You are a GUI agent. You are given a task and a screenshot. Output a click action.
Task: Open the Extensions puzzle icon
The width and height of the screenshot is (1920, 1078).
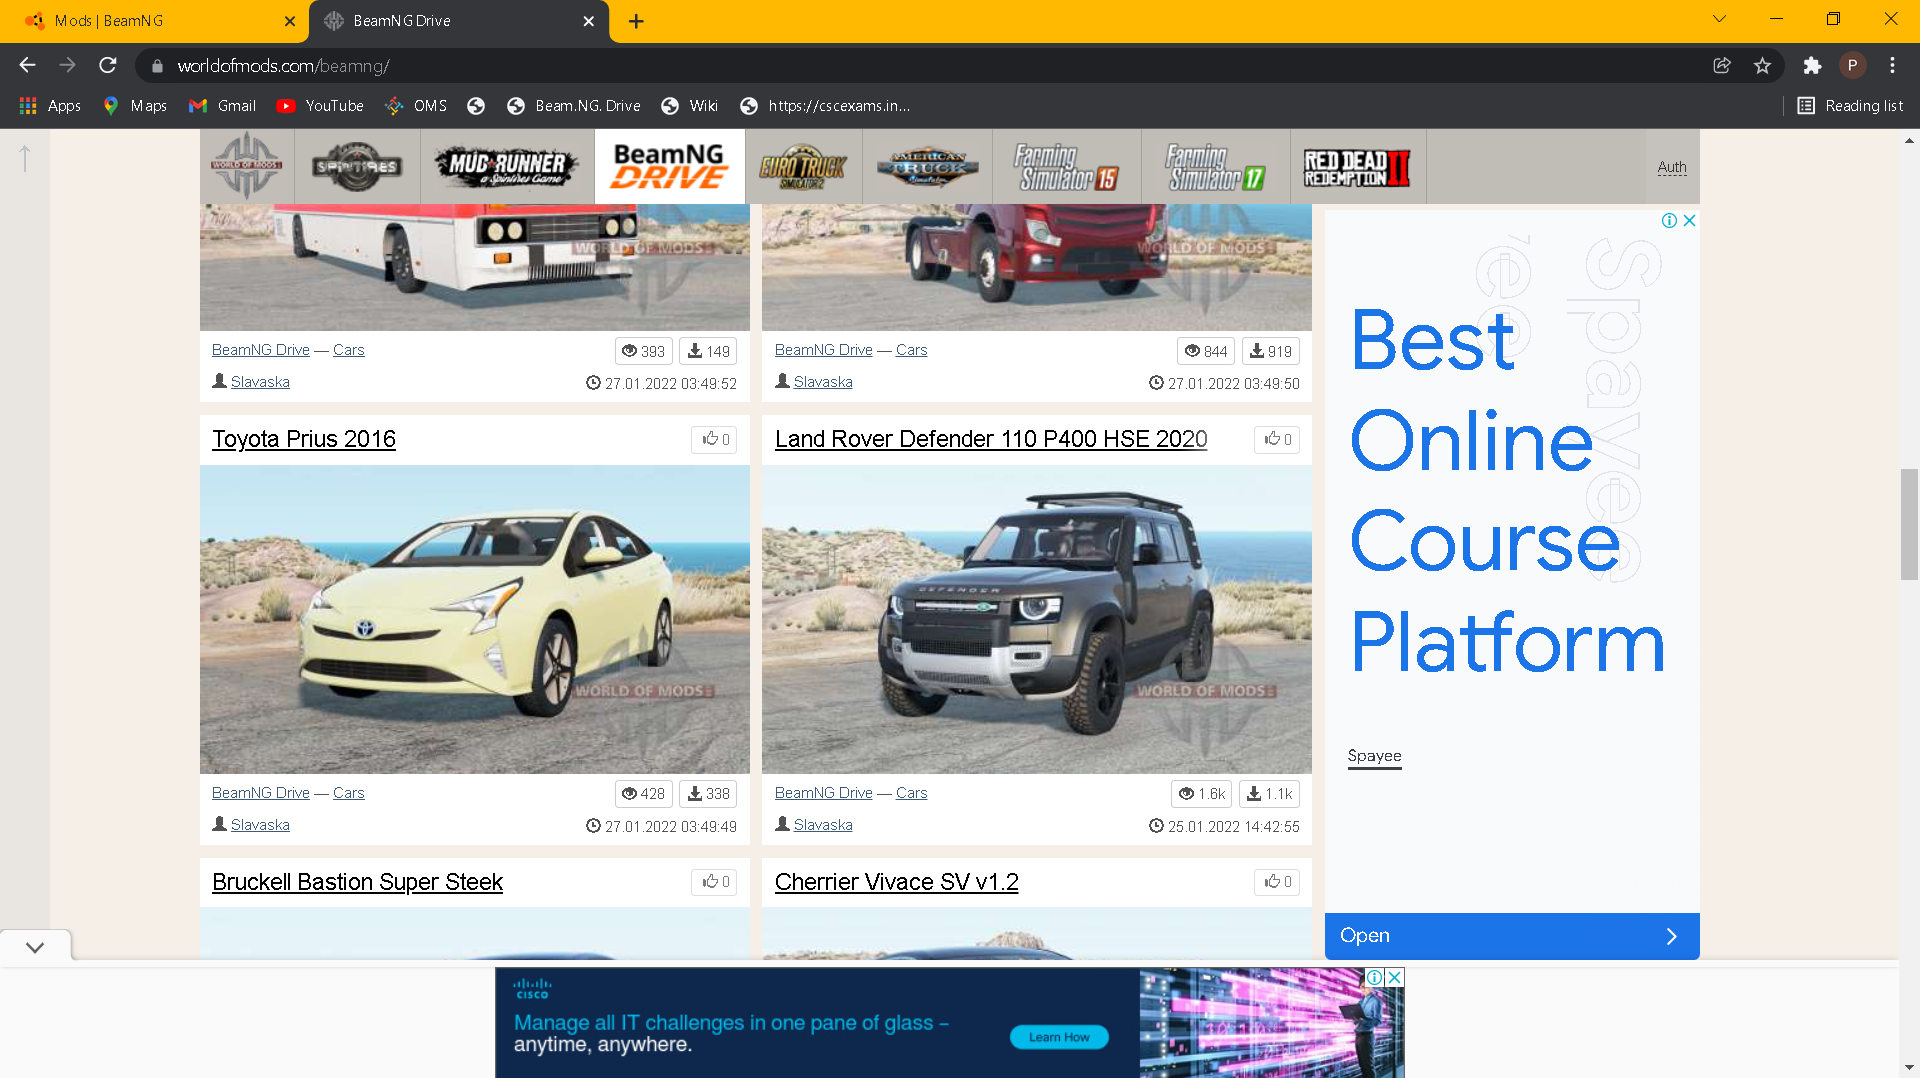coord(1812,65)
